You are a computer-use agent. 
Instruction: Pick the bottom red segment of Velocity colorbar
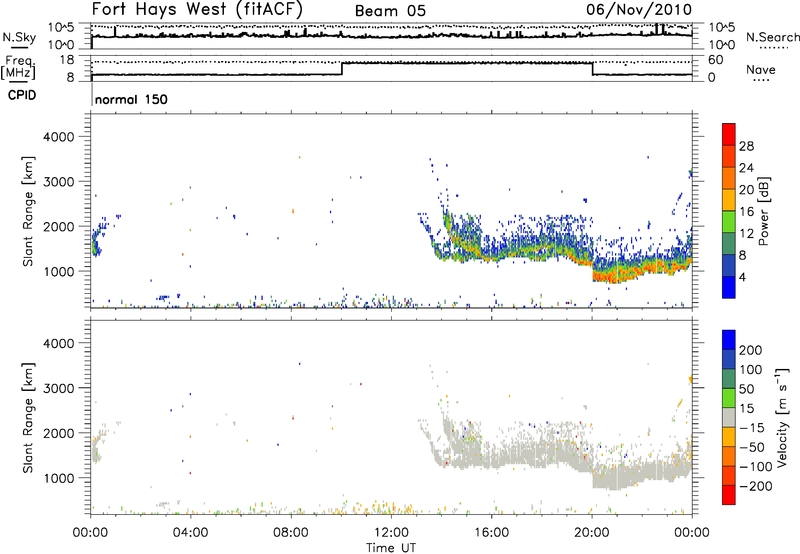click(x=729, y=495)
